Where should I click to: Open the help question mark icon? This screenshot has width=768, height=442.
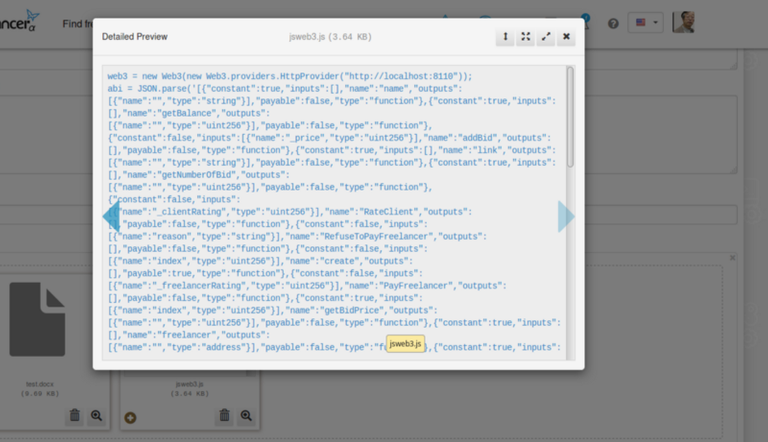pyautogui.click(x=613, y=24)
